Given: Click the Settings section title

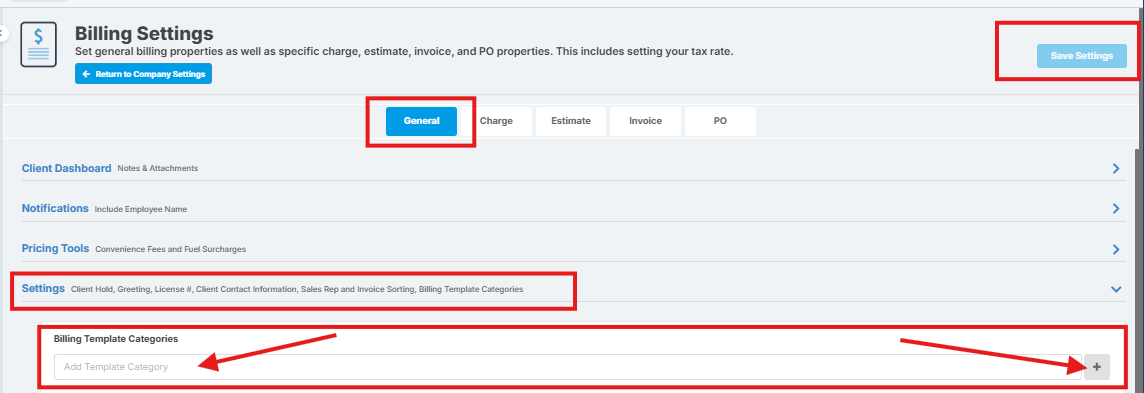Looking at the screenshot, I should tap(43, 288).
